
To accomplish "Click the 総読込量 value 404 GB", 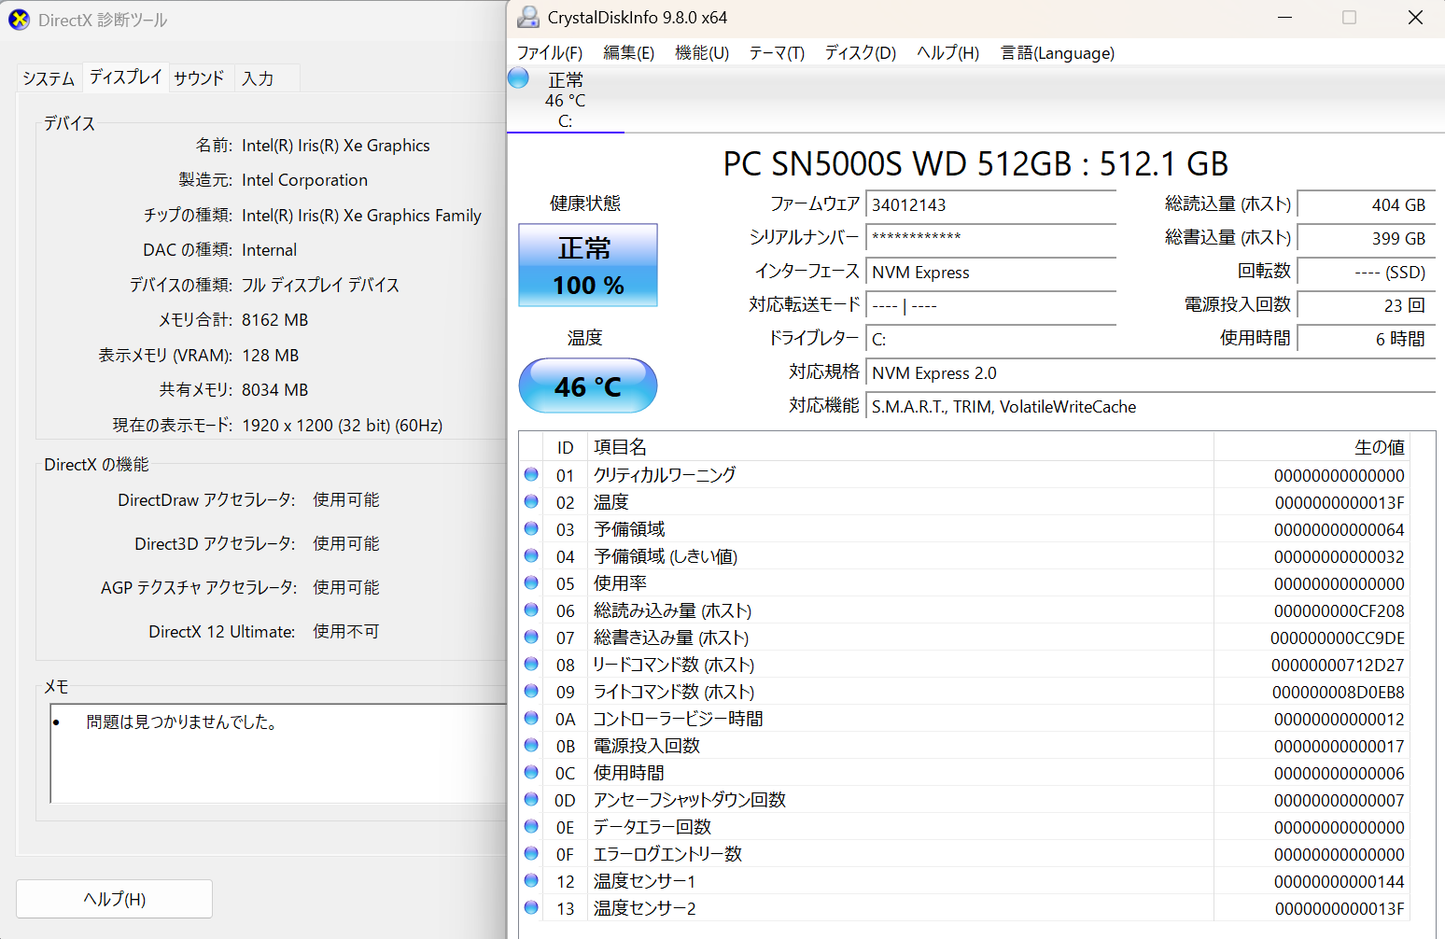I will tap(1366, 205).
